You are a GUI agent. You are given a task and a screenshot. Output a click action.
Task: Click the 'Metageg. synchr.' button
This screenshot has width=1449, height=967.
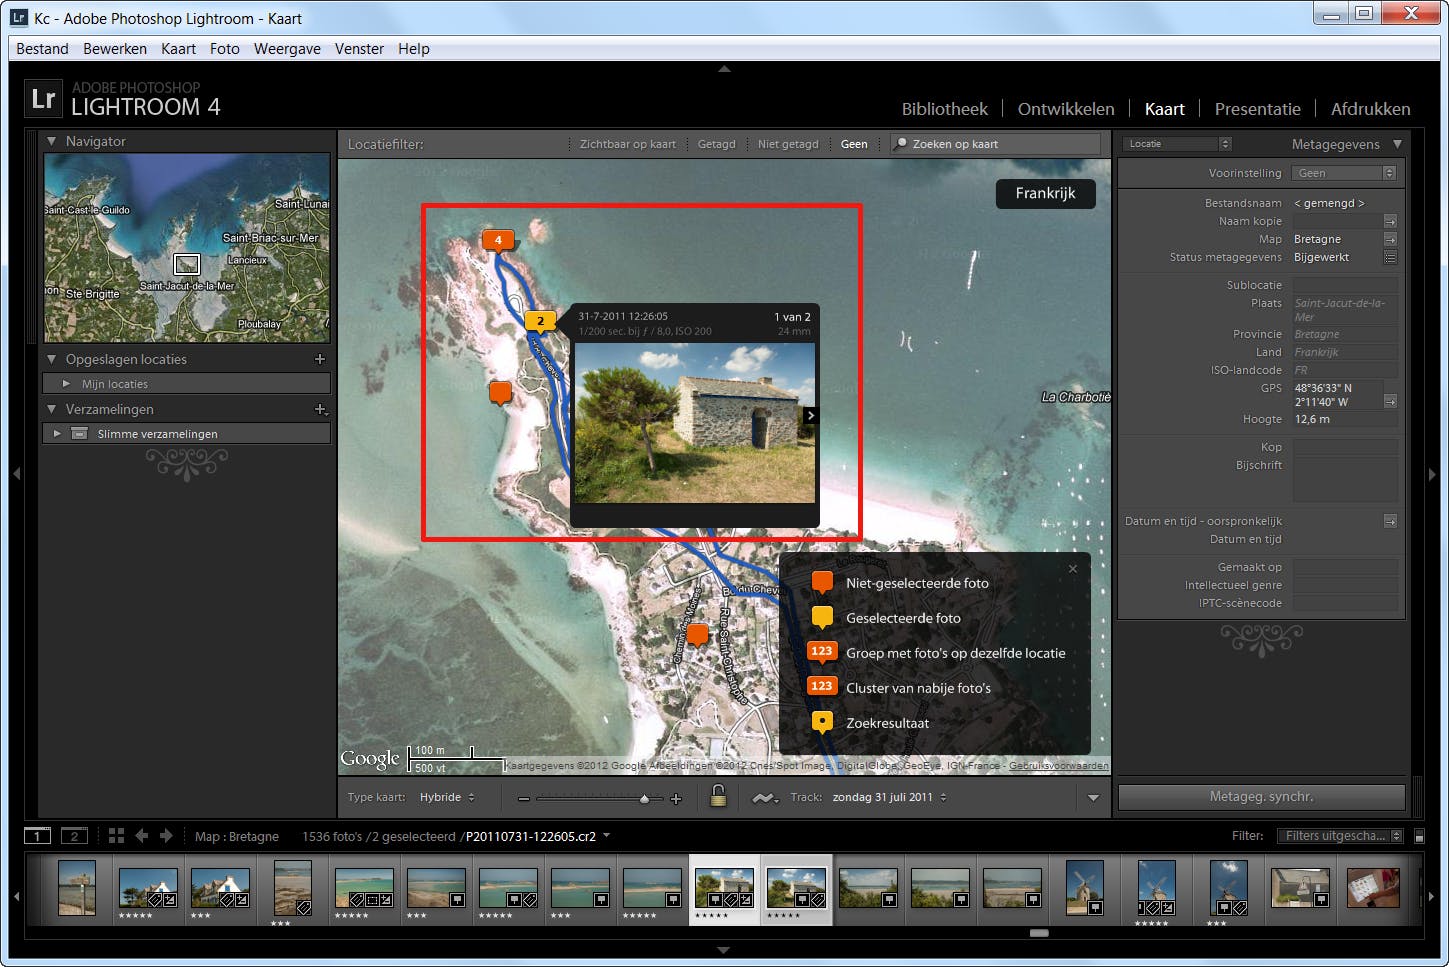tap(1260, 797)
